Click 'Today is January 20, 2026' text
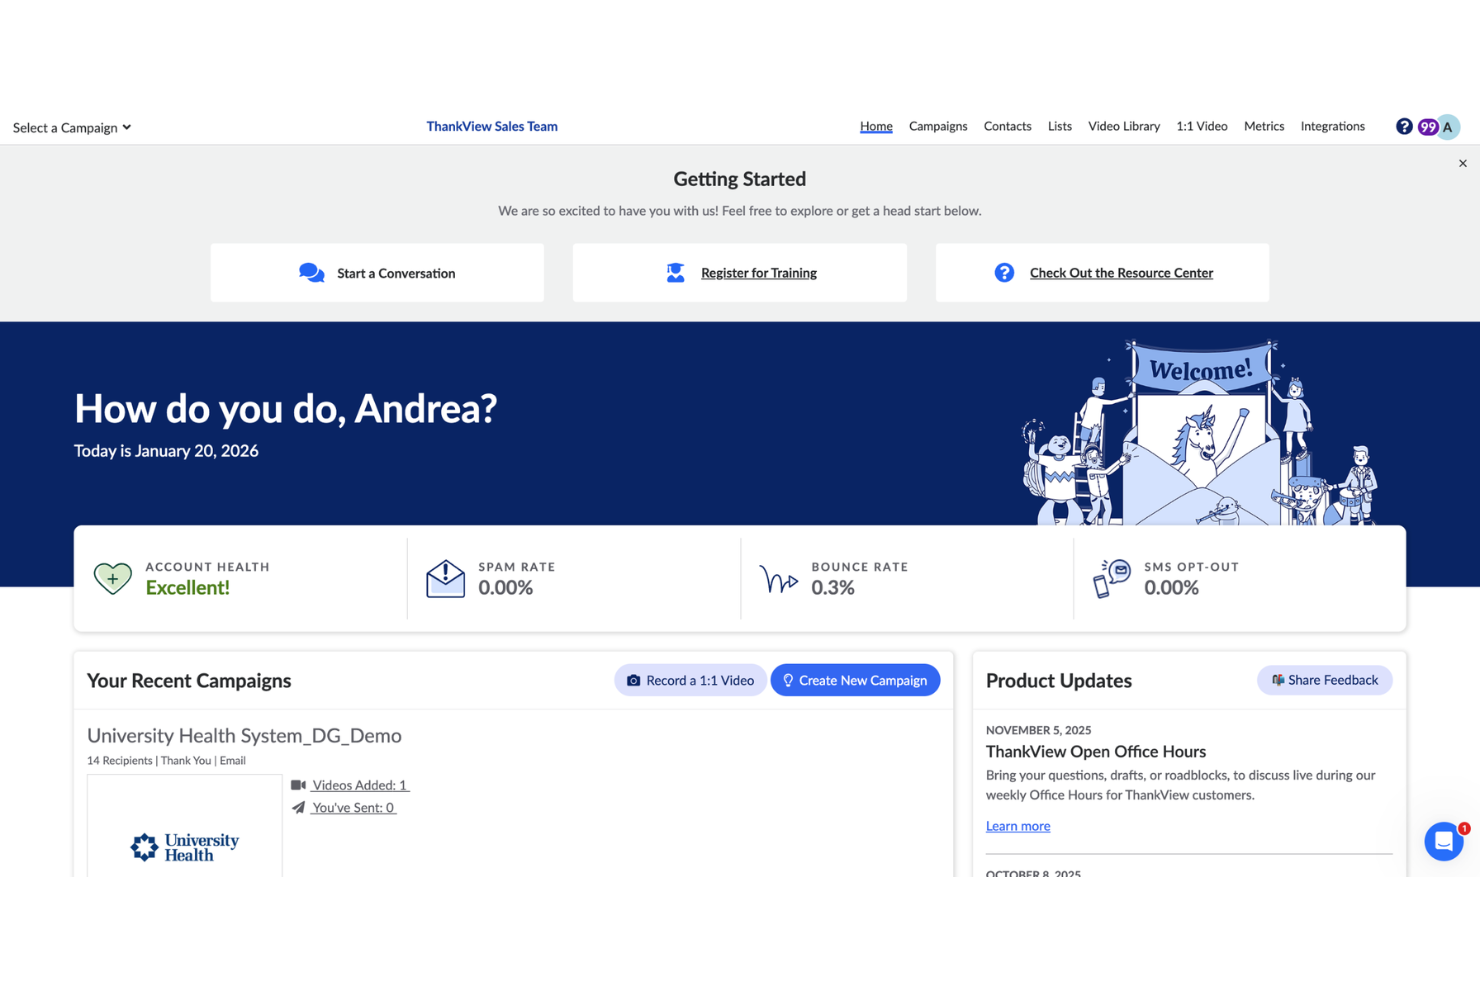Image resolution: width=1480 pixels, height=987 pixels. [166, 451]
